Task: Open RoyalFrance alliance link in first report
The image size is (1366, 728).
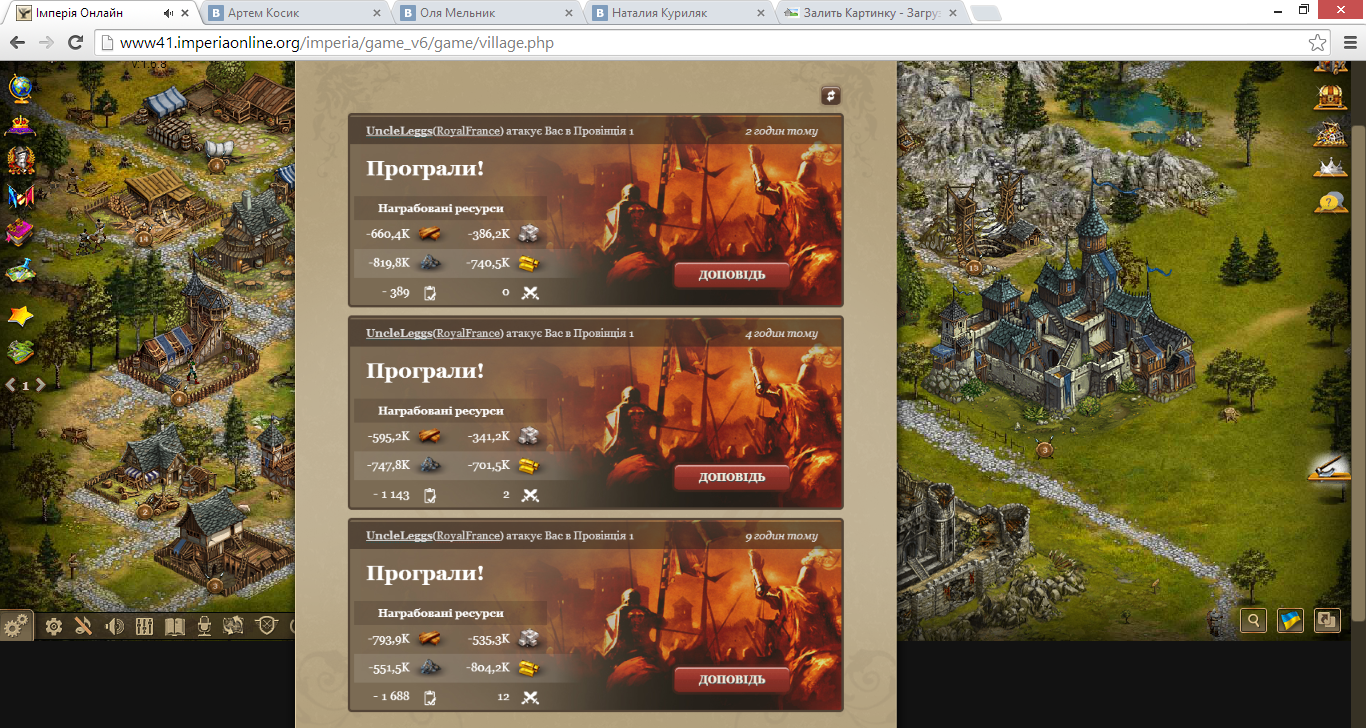Action: point(468,131)
